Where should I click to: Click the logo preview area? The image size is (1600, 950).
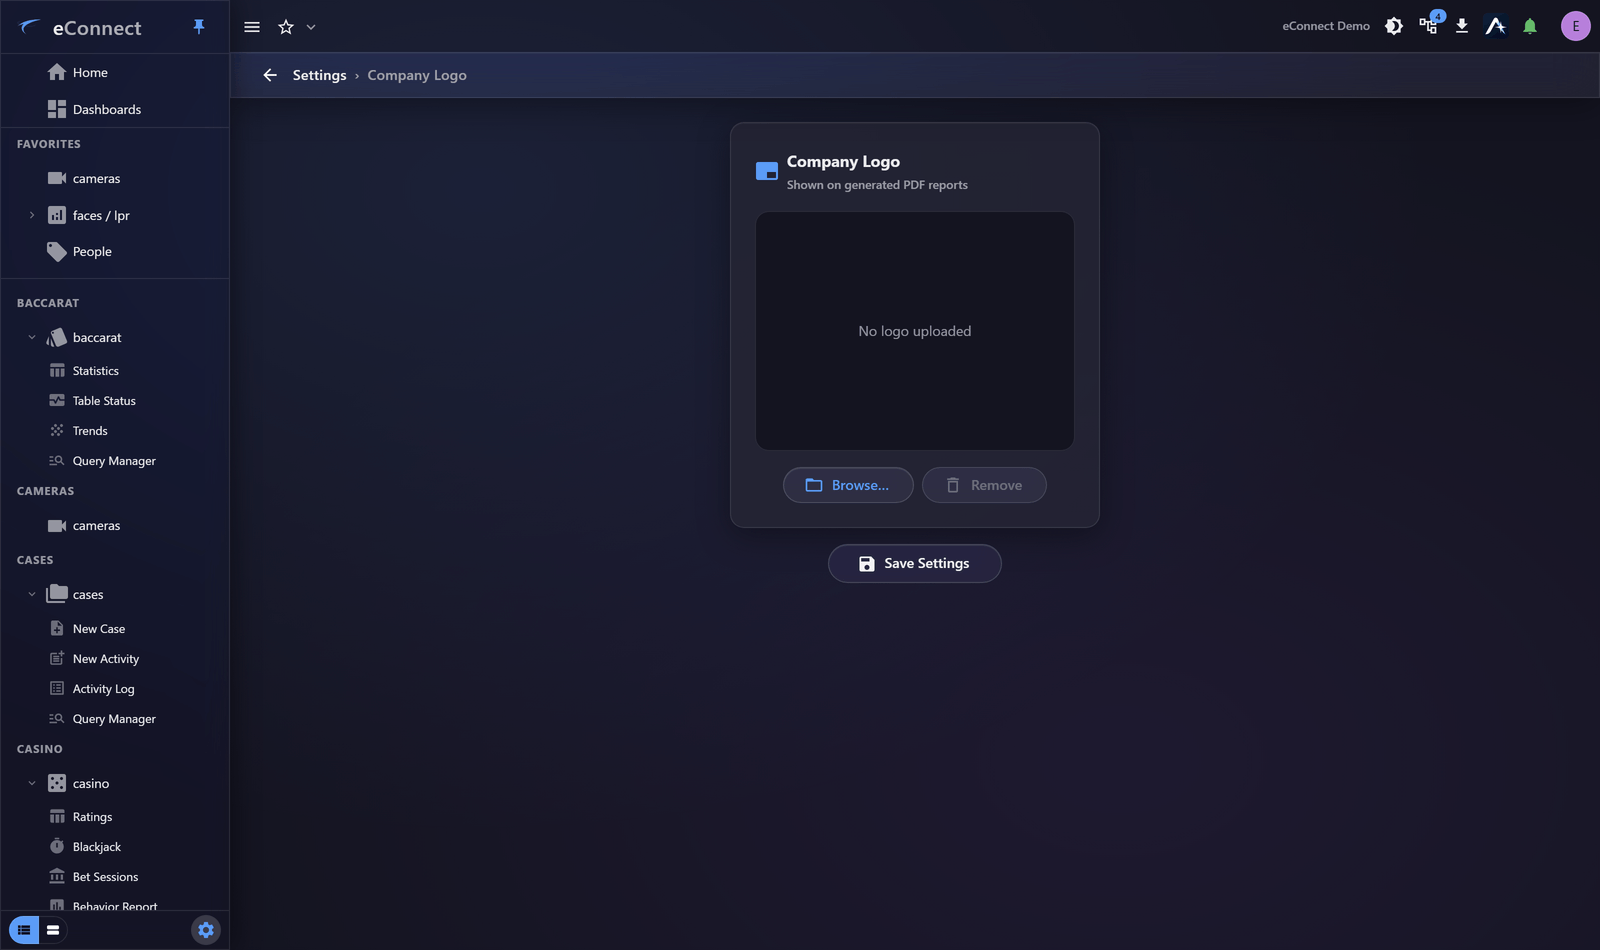915,331
